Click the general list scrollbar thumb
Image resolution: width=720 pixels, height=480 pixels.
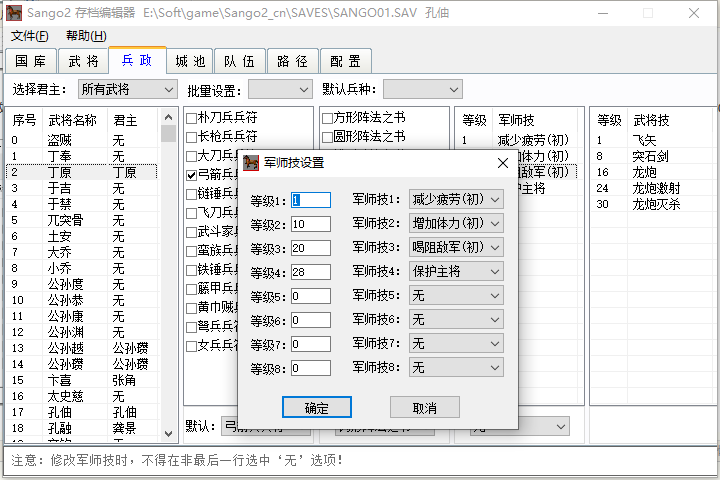(169, 133)
